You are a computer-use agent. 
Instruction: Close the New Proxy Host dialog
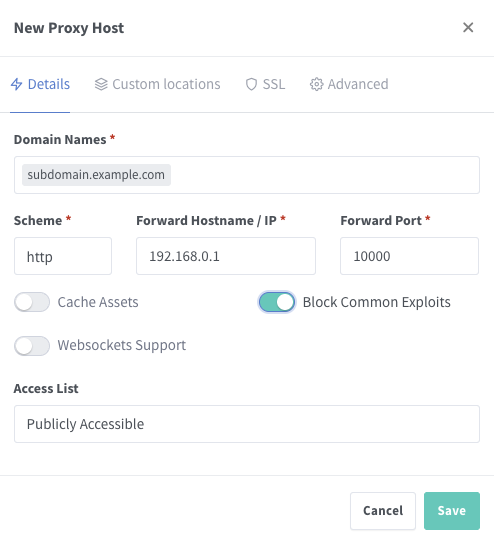tap(468, 27)
